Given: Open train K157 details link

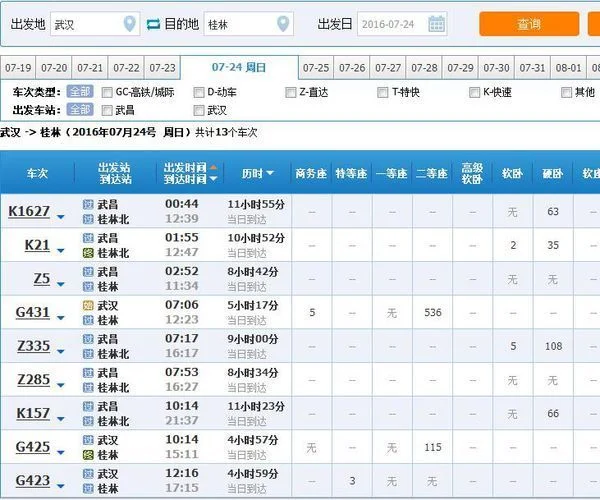Looking at the screenshot, I should click(33, 413).
